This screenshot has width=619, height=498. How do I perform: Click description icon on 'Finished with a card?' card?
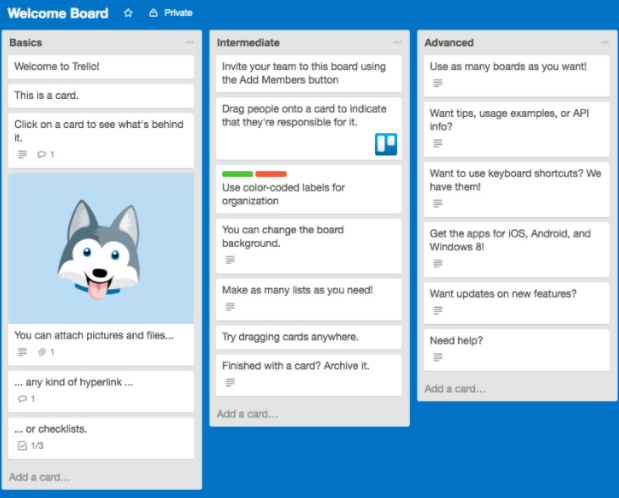click(x=230, y=382)
